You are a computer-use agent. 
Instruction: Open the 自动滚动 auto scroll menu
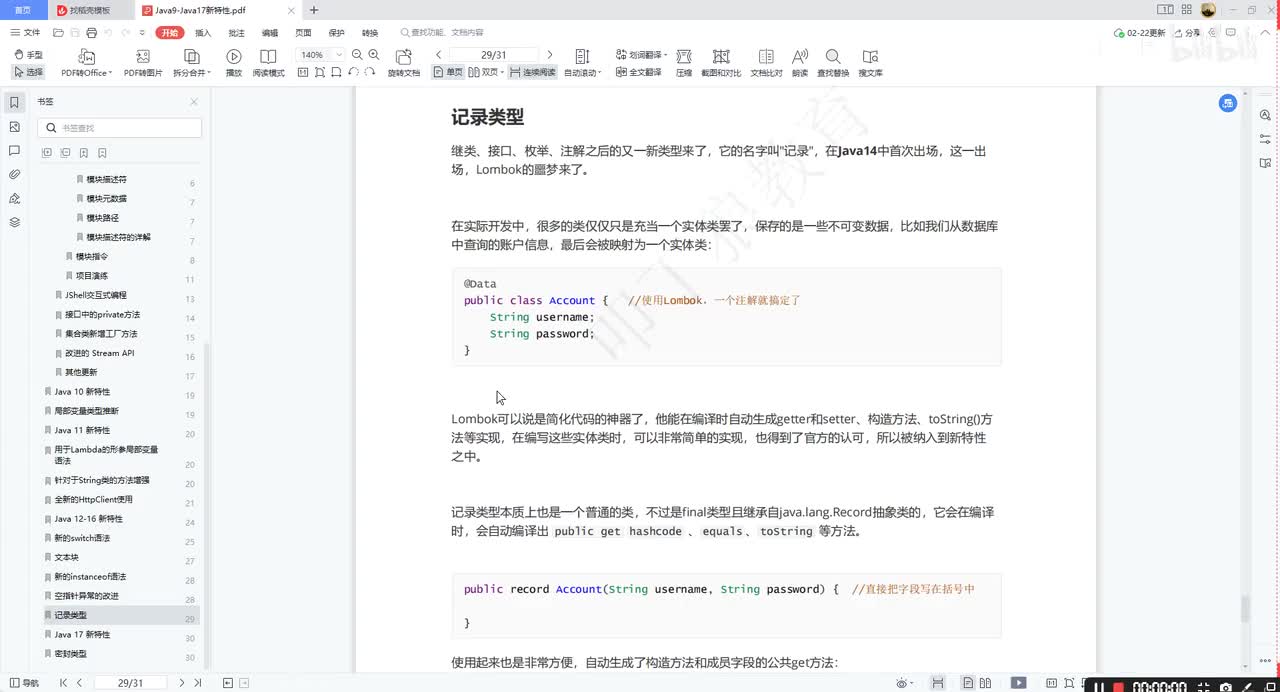click(x=583, y=63)
